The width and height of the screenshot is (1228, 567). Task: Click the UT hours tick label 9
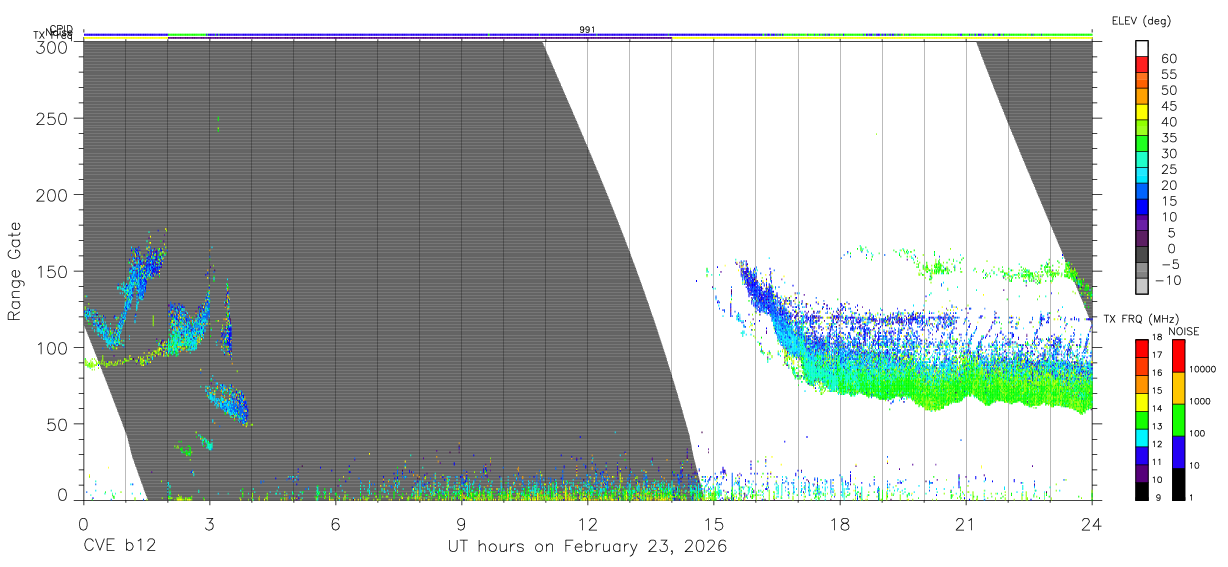(461, 523)
